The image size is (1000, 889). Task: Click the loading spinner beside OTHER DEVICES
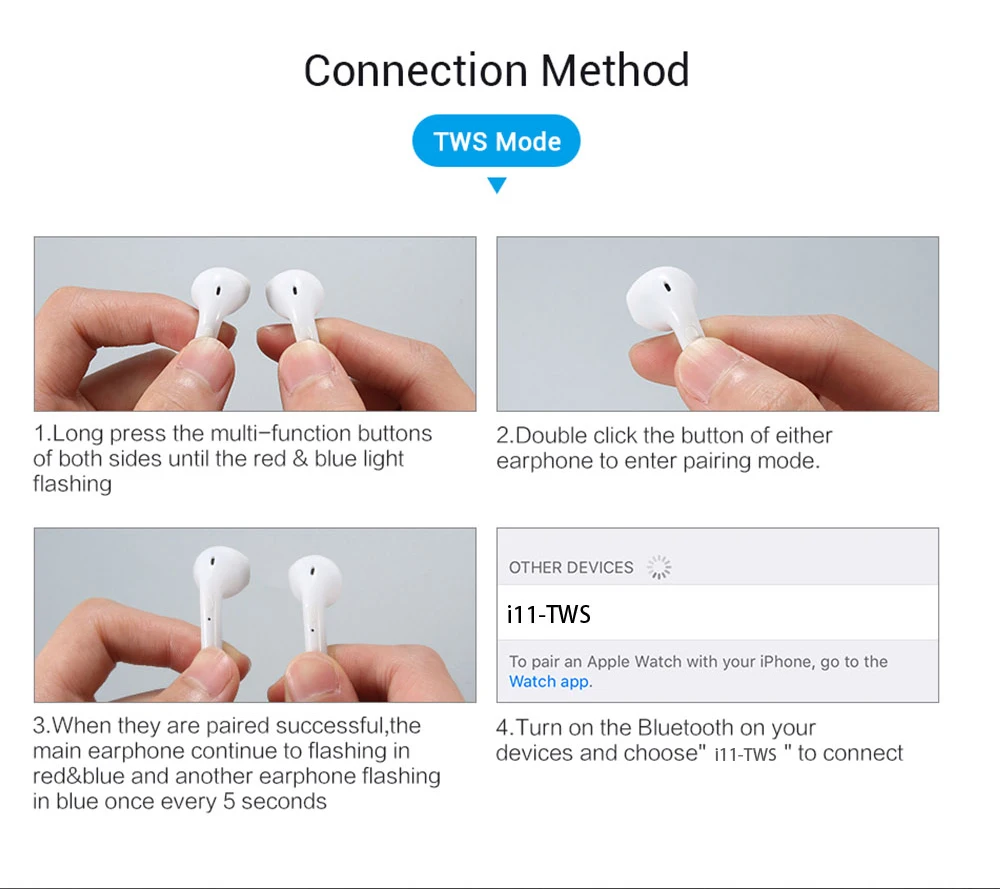pos(659,567)
